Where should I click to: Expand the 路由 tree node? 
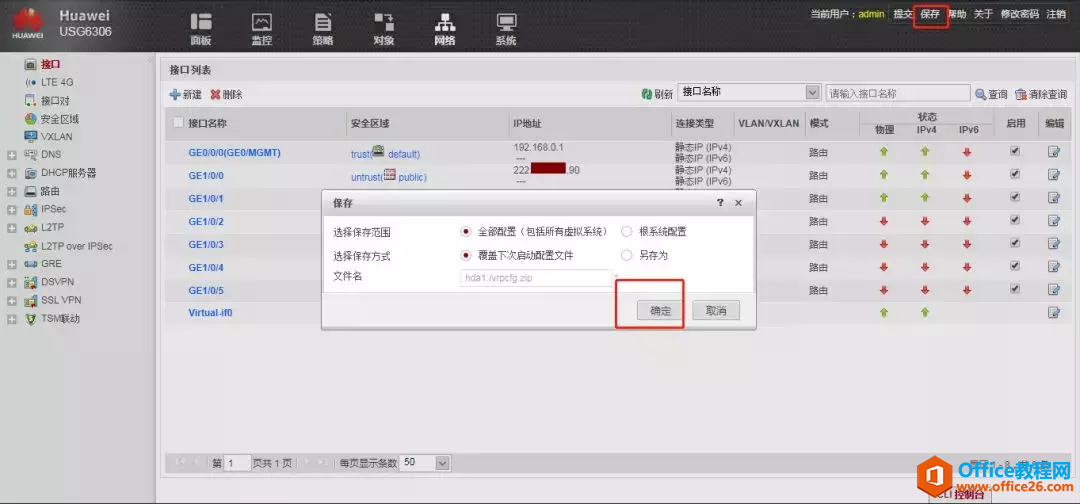(x=12, y=191)
